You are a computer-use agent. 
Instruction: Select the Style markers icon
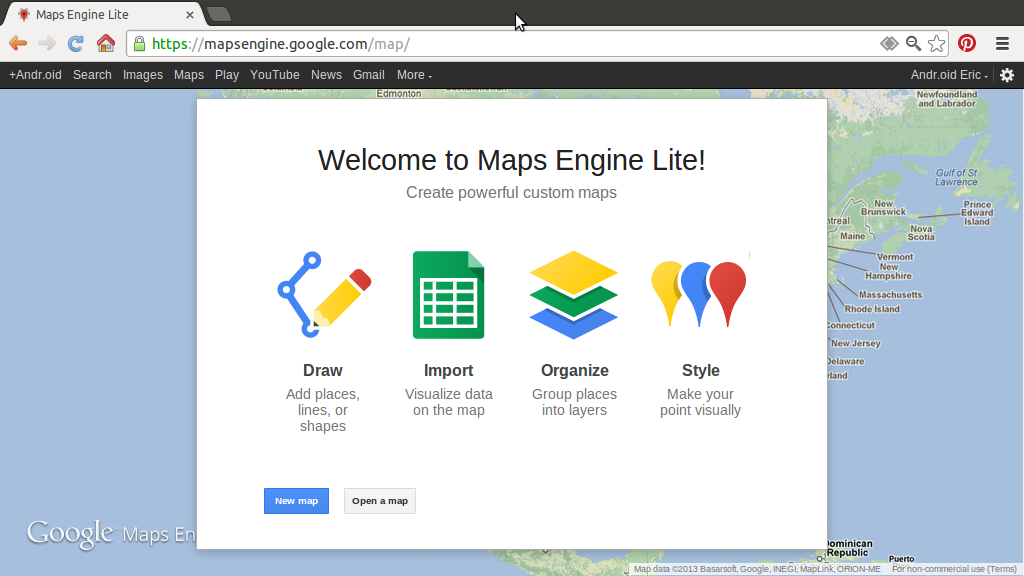[699, 293]
